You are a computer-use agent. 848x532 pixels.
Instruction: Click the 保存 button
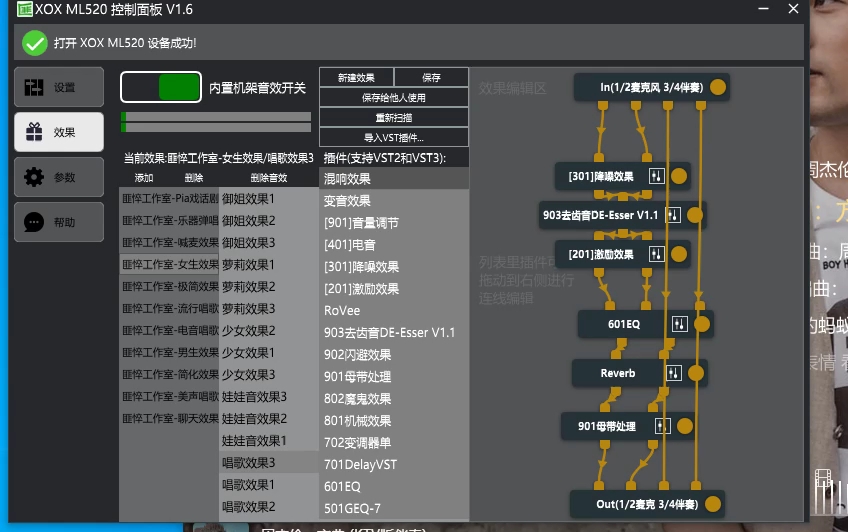coord(431,77)
